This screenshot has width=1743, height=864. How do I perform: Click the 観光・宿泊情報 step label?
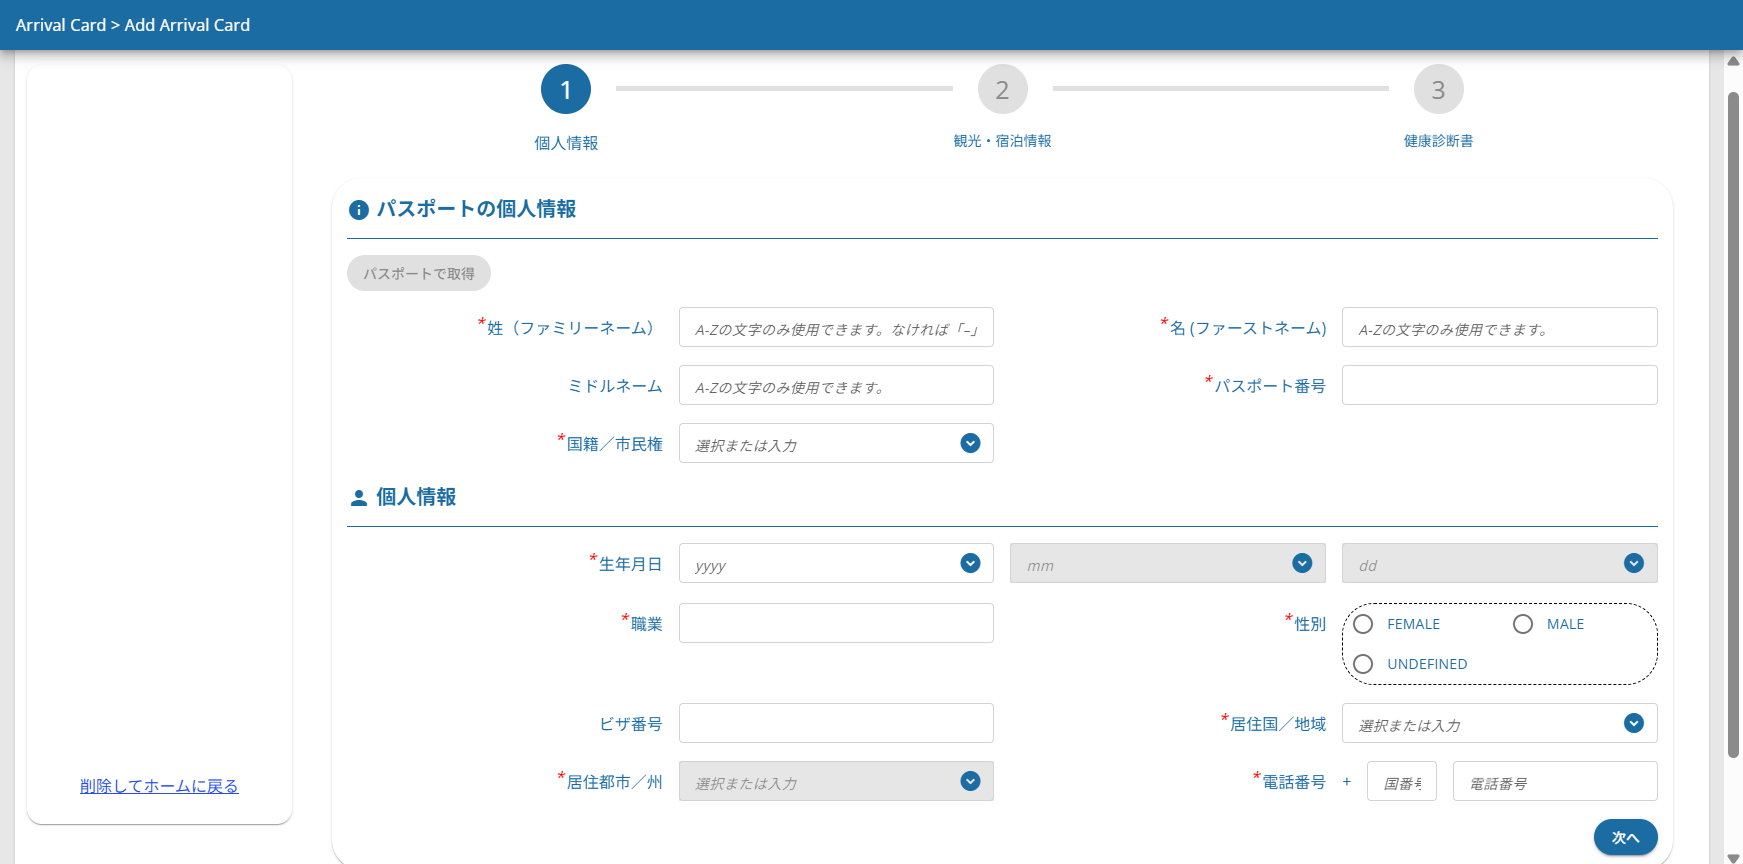(1002, 141)
